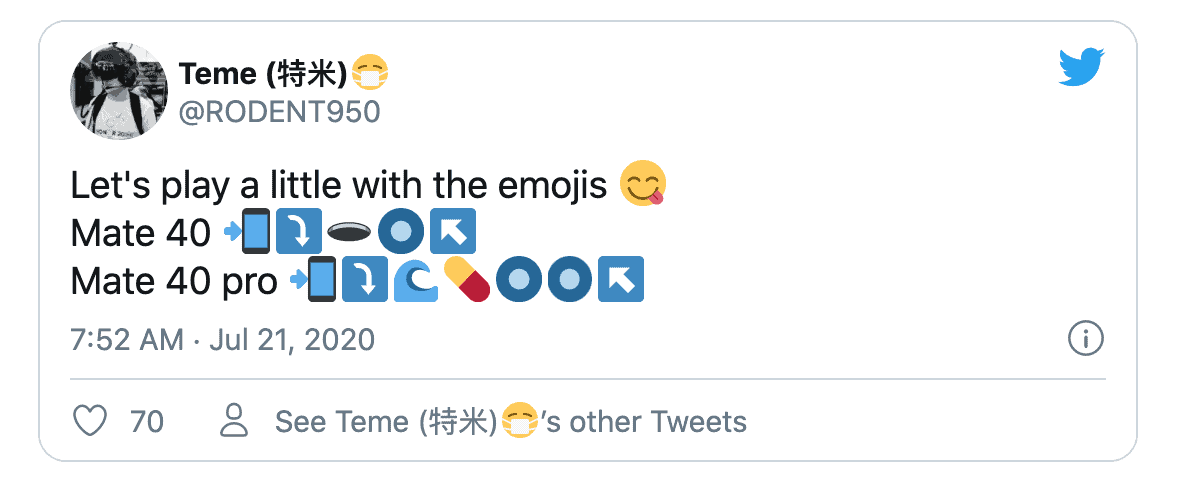Click the text Let's play a little with the emojis

(340, 185)
